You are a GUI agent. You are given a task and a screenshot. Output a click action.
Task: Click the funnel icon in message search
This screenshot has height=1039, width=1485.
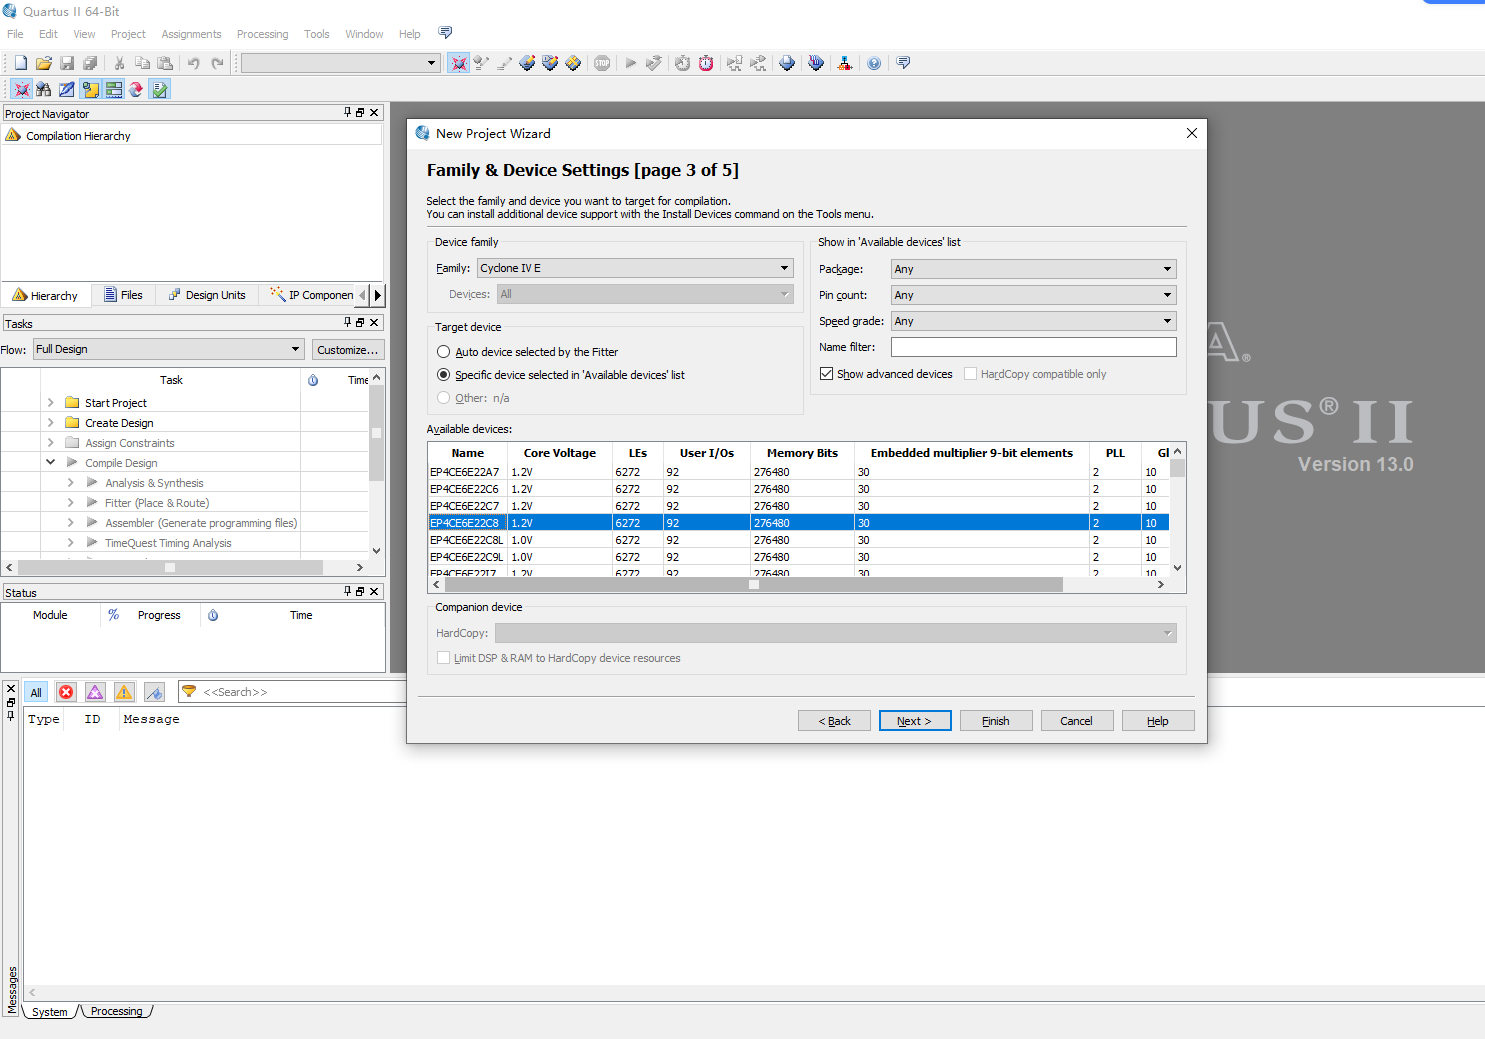pos(189,692)
